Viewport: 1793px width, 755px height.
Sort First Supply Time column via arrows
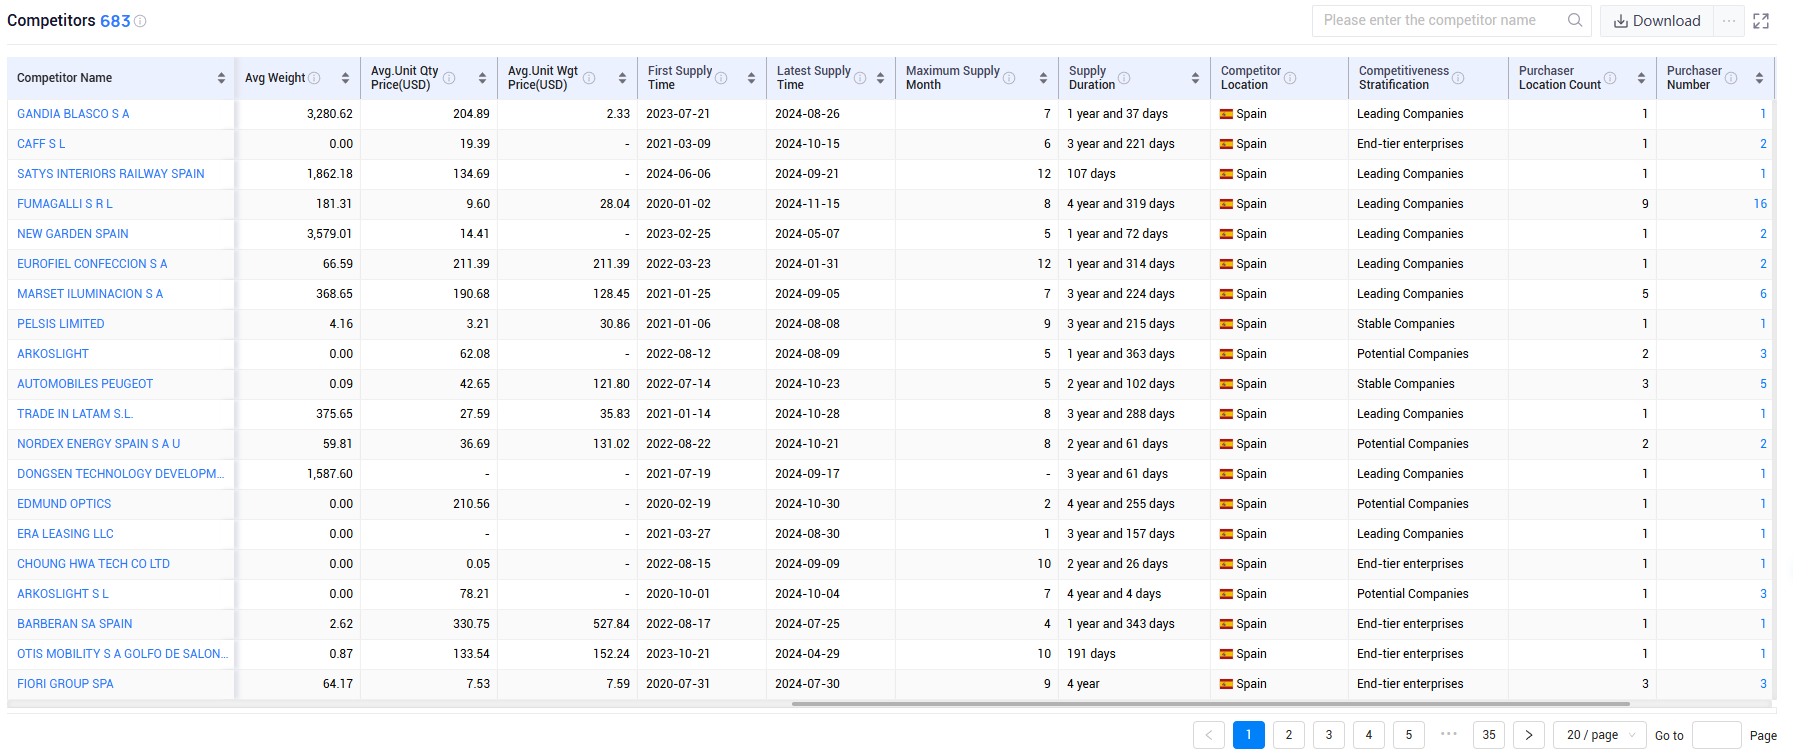coord(751,78)
